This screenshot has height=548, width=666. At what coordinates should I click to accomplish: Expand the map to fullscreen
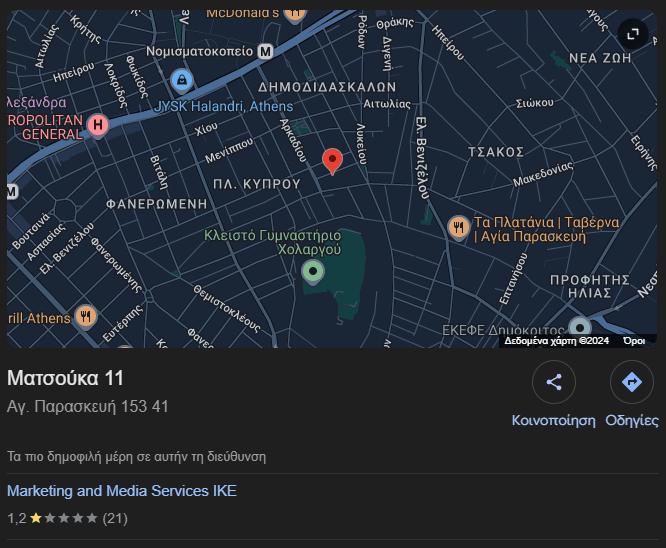pos(632,34)
